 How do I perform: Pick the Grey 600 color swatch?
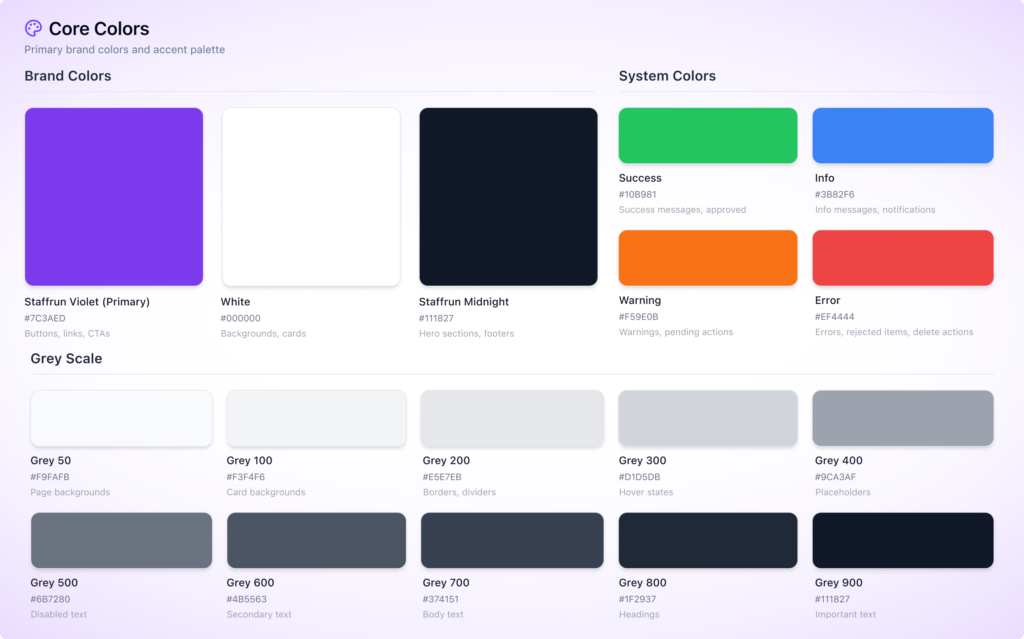(316, 540)
